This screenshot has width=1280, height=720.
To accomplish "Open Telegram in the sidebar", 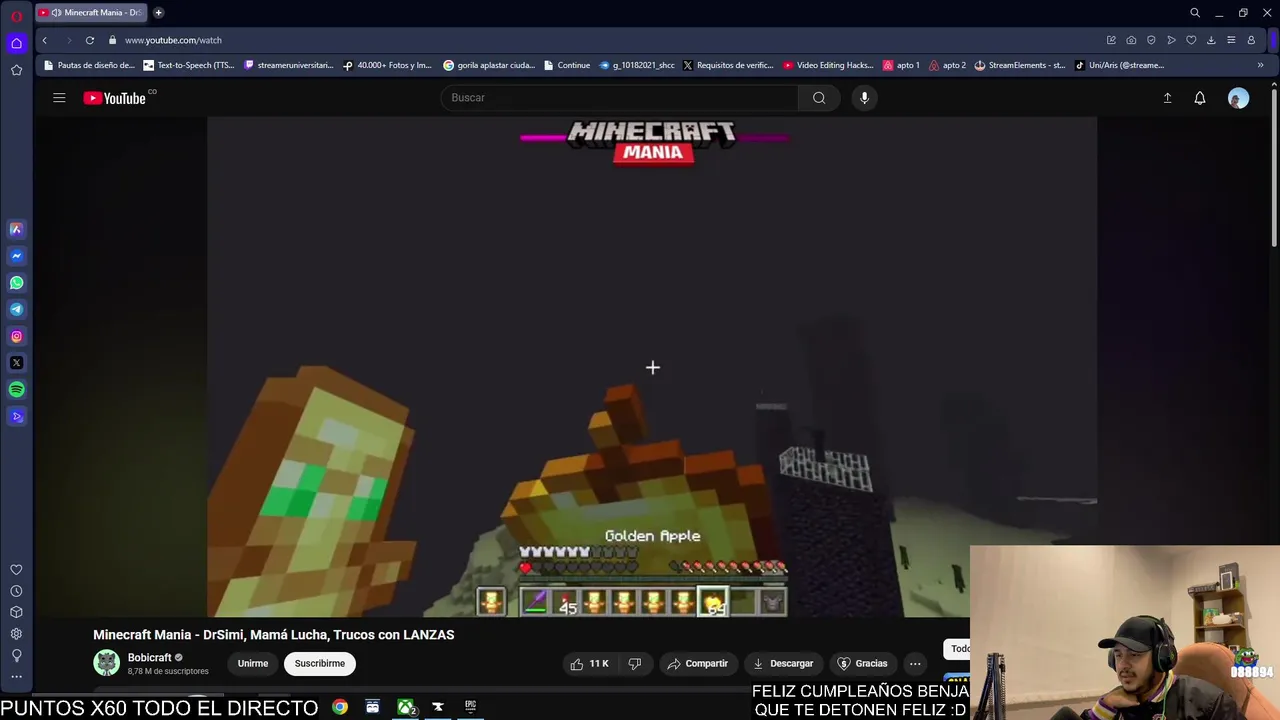I will tap(16, 310).
